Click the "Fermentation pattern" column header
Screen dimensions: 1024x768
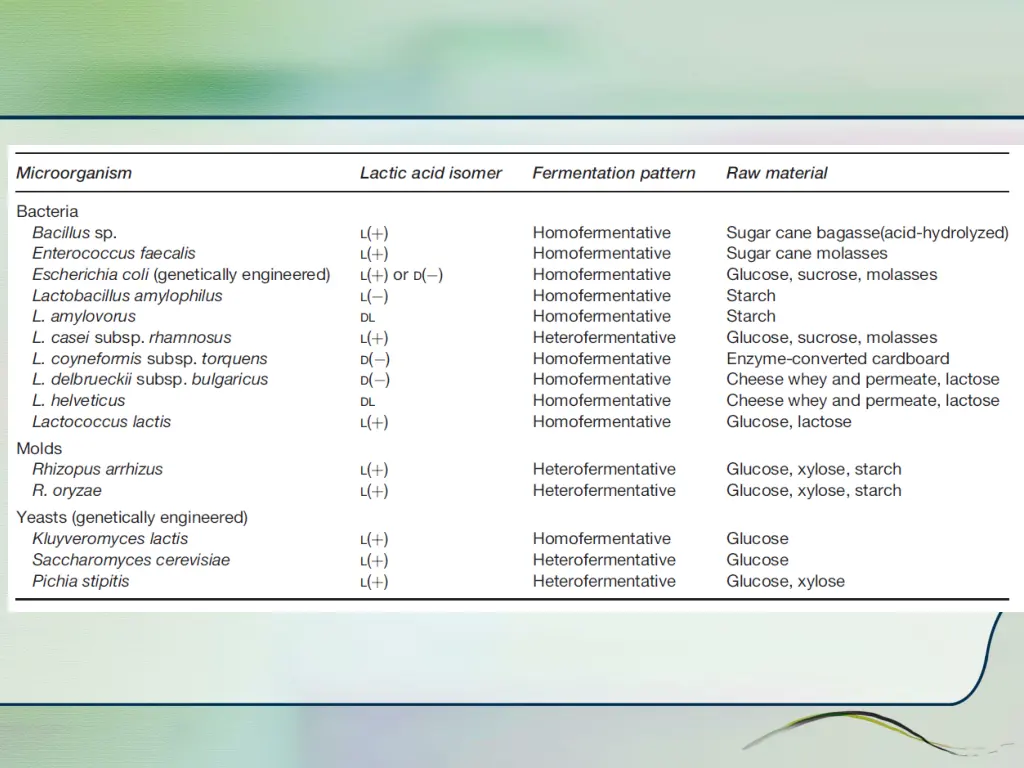(x=613, y=173)
